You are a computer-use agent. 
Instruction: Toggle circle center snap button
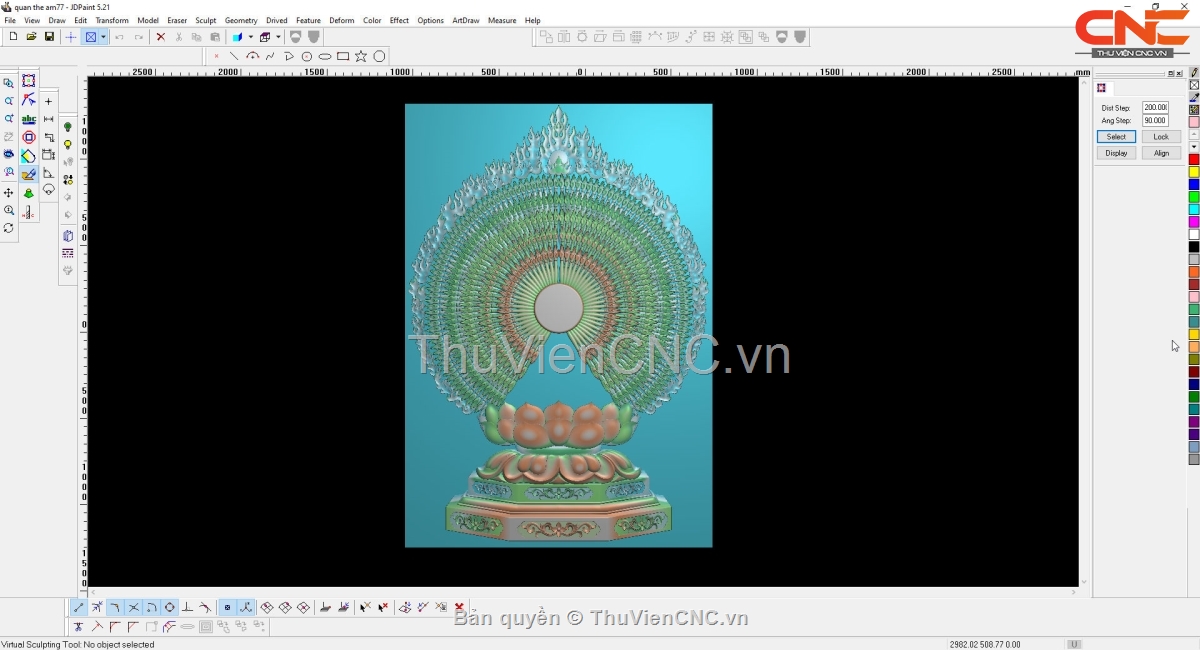pos(170,607)
